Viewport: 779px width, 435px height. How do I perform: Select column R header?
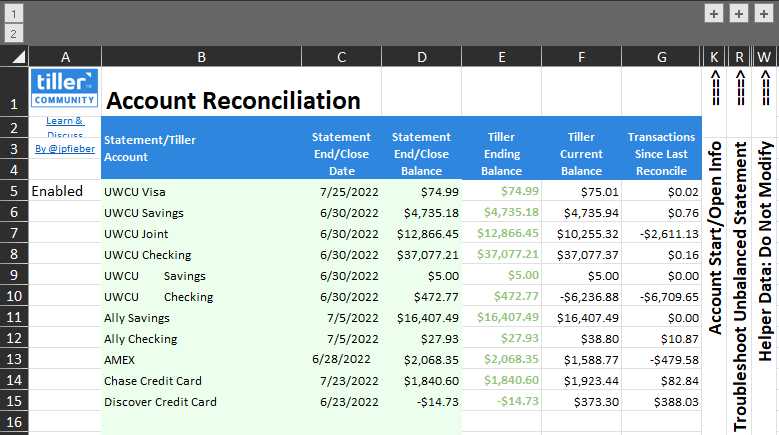(x=739, y=57)
